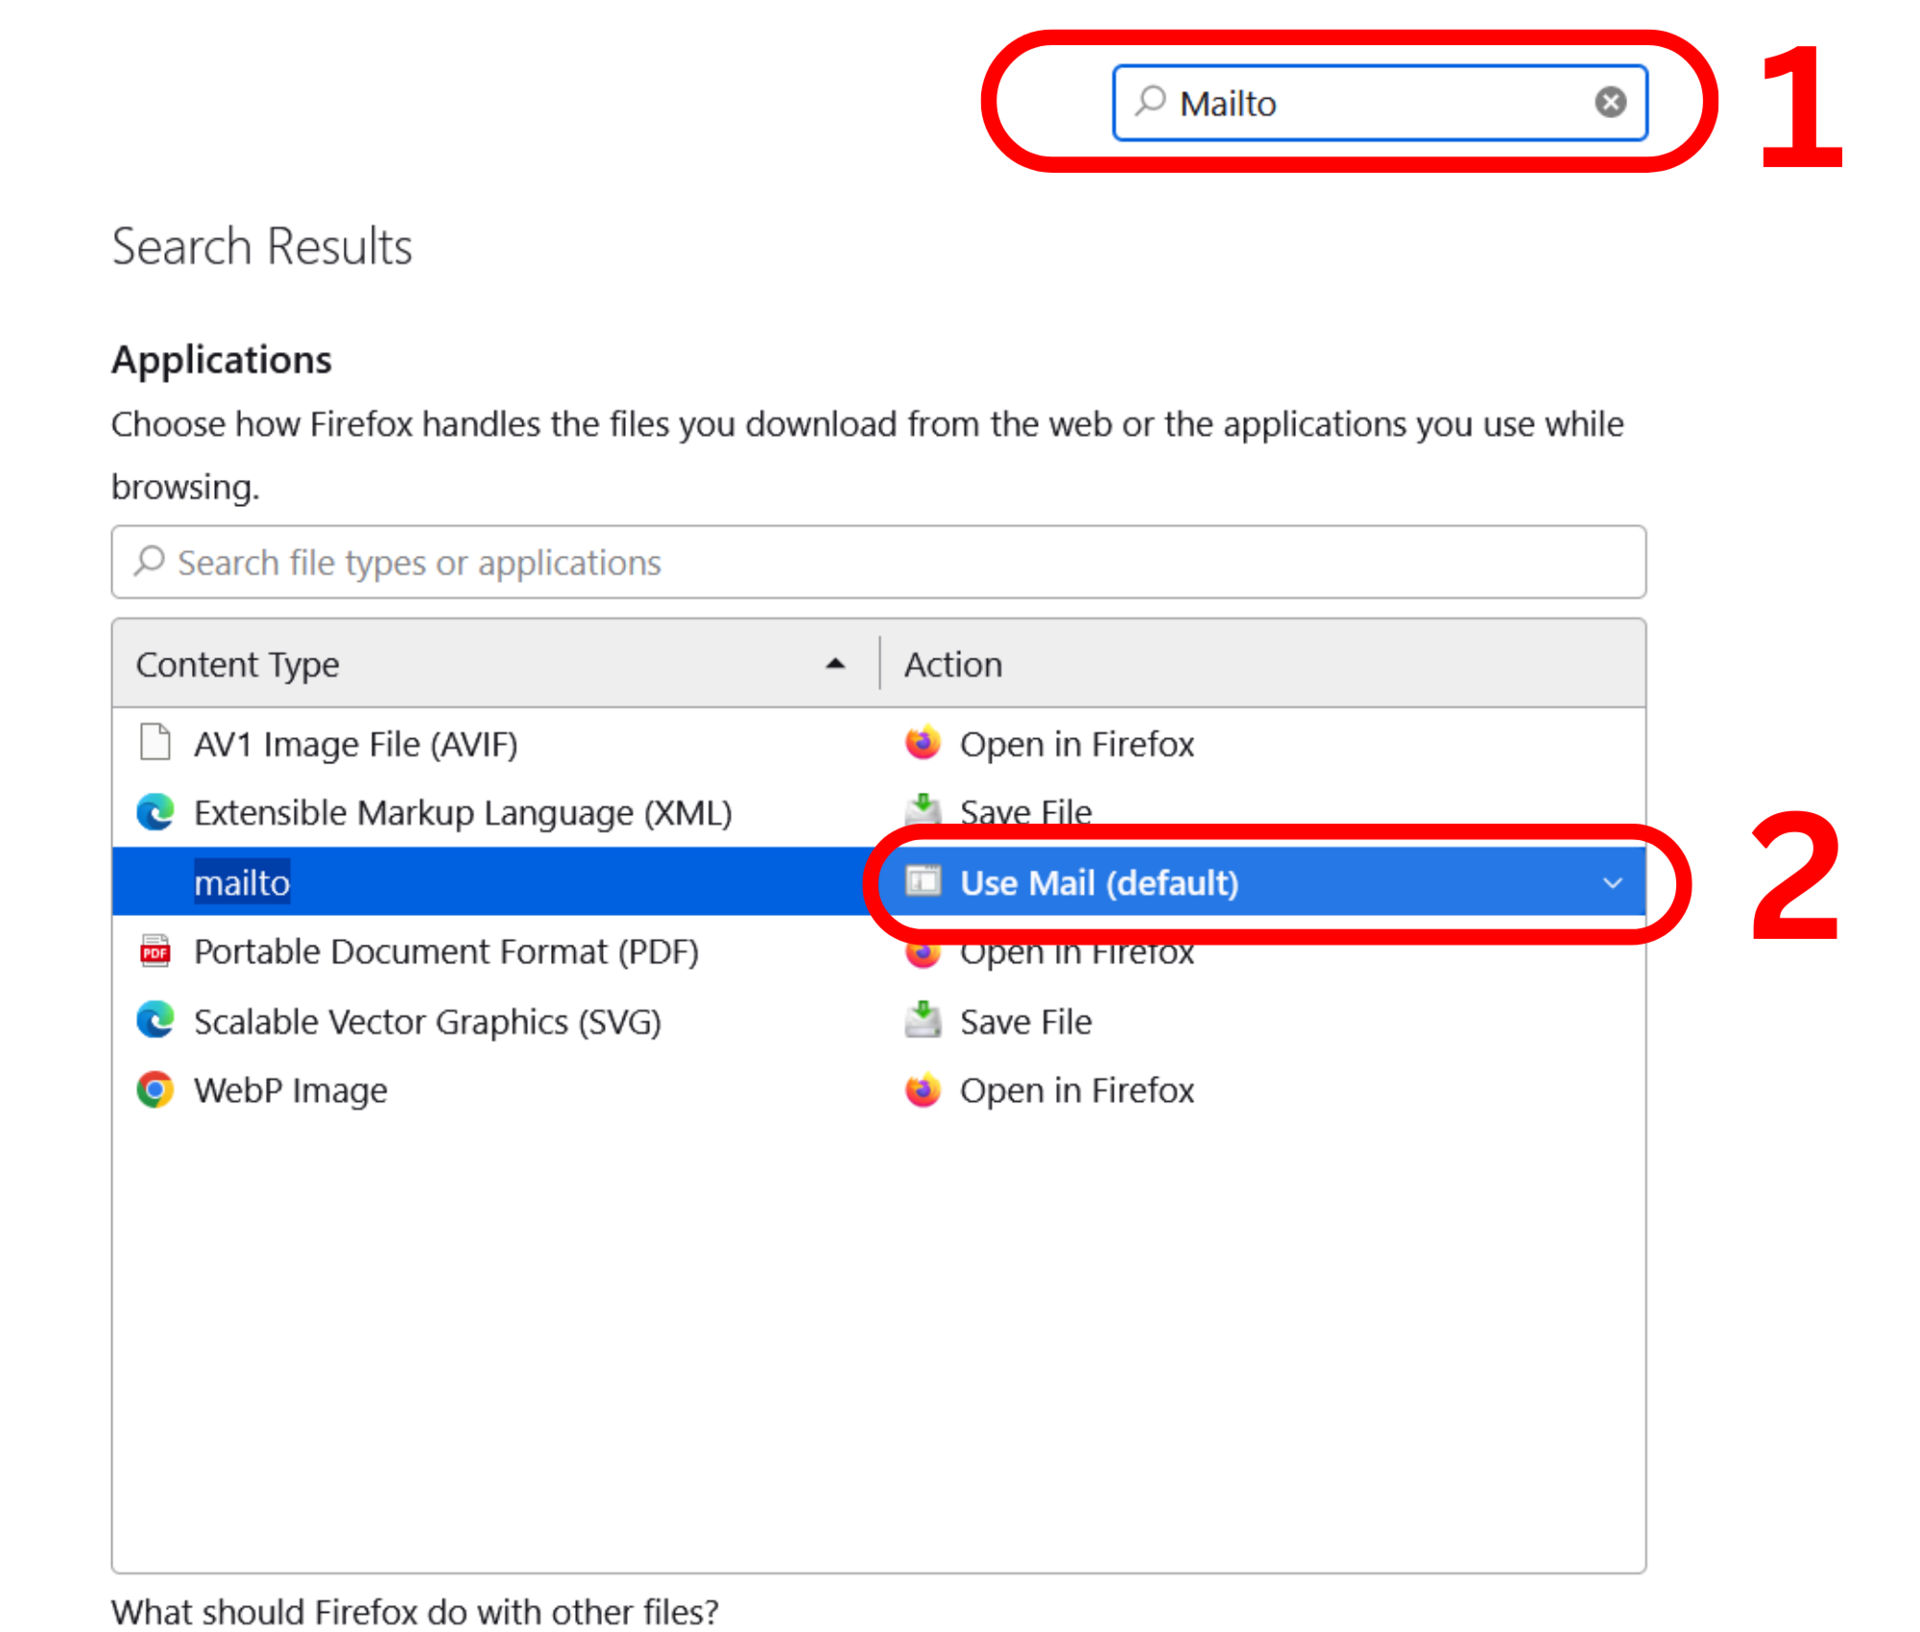Screen dimensions: 1920x1632
Task: Select the Portable Document Format (PDF) row
Action: point(445,951)
